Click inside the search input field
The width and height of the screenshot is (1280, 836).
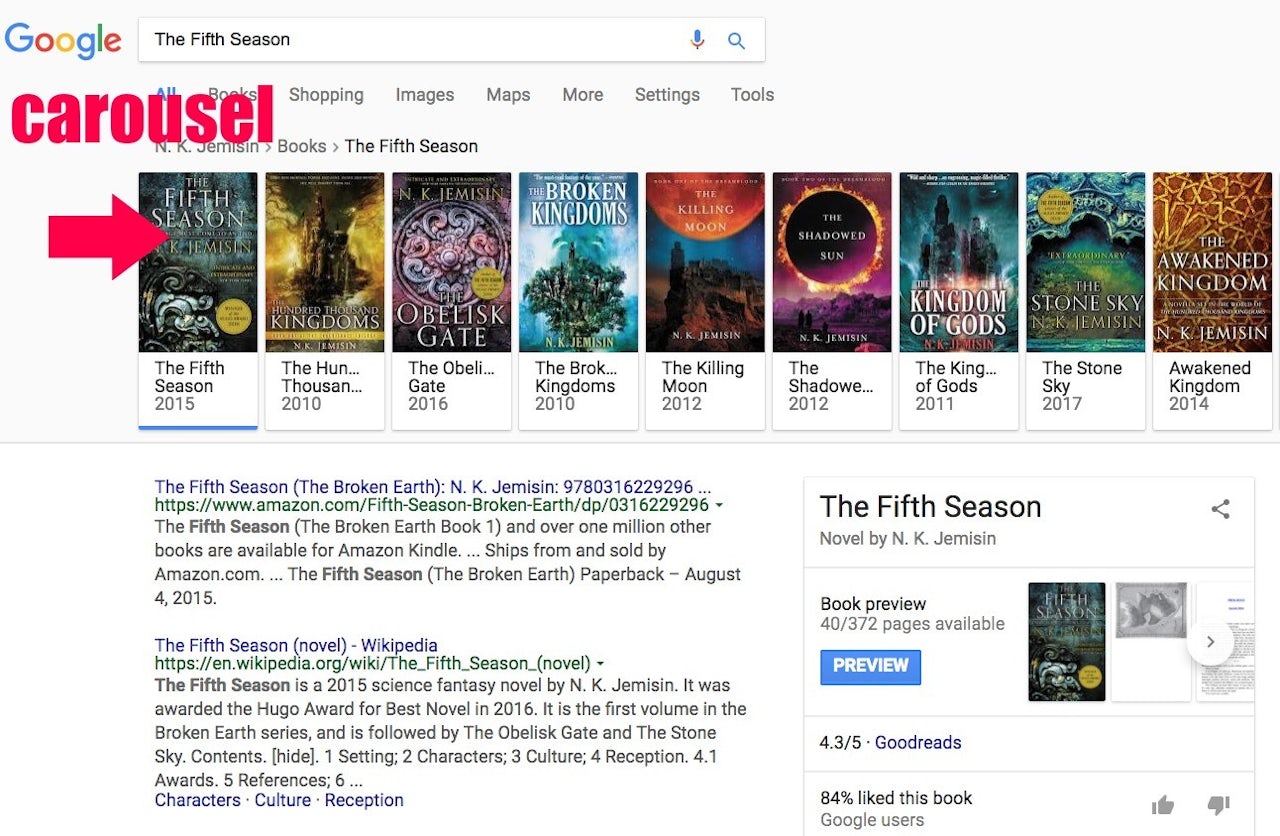pyautogui.click(x=400, y=40)
